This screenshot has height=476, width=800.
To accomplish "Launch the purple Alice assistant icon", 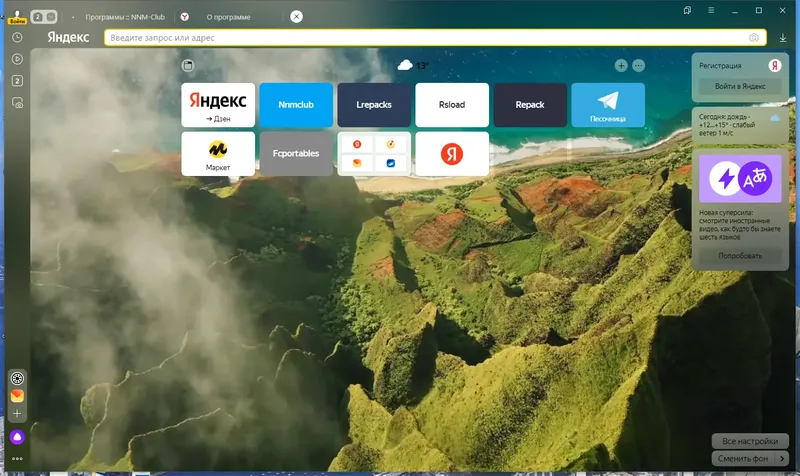I will tap(17, 437).
